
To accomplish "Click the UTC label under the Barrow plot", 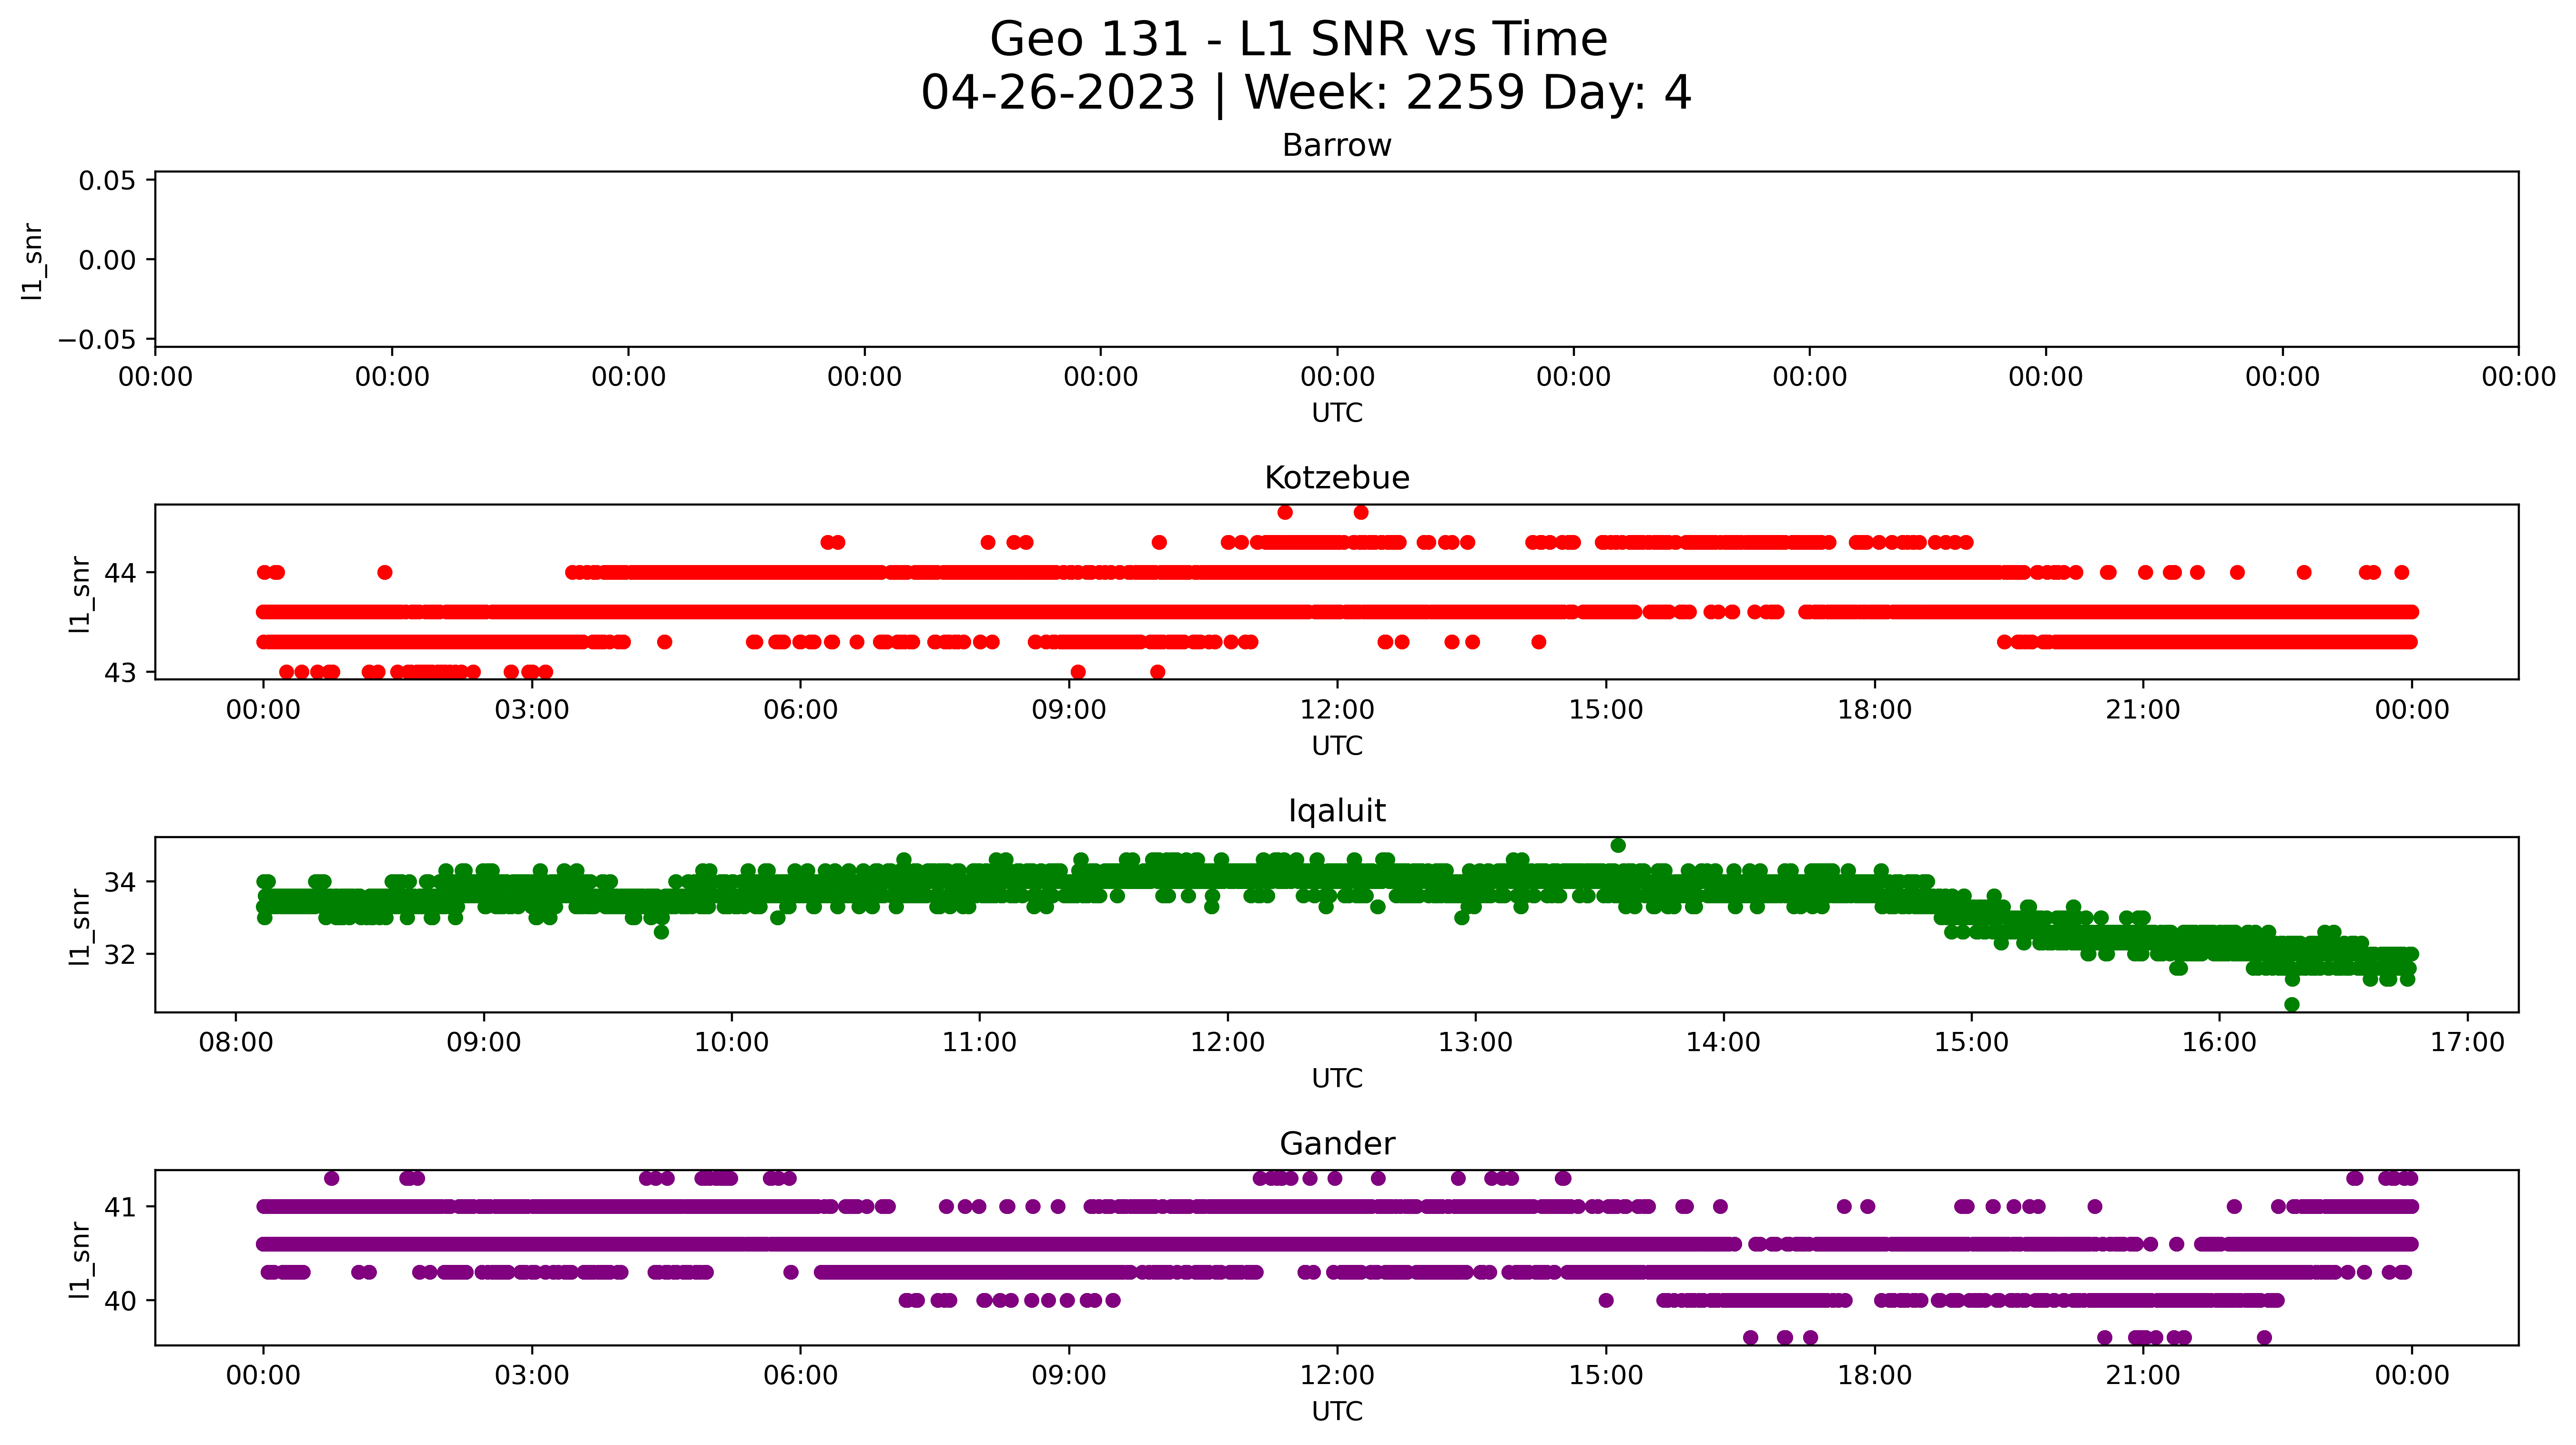I will (1337, 413).
